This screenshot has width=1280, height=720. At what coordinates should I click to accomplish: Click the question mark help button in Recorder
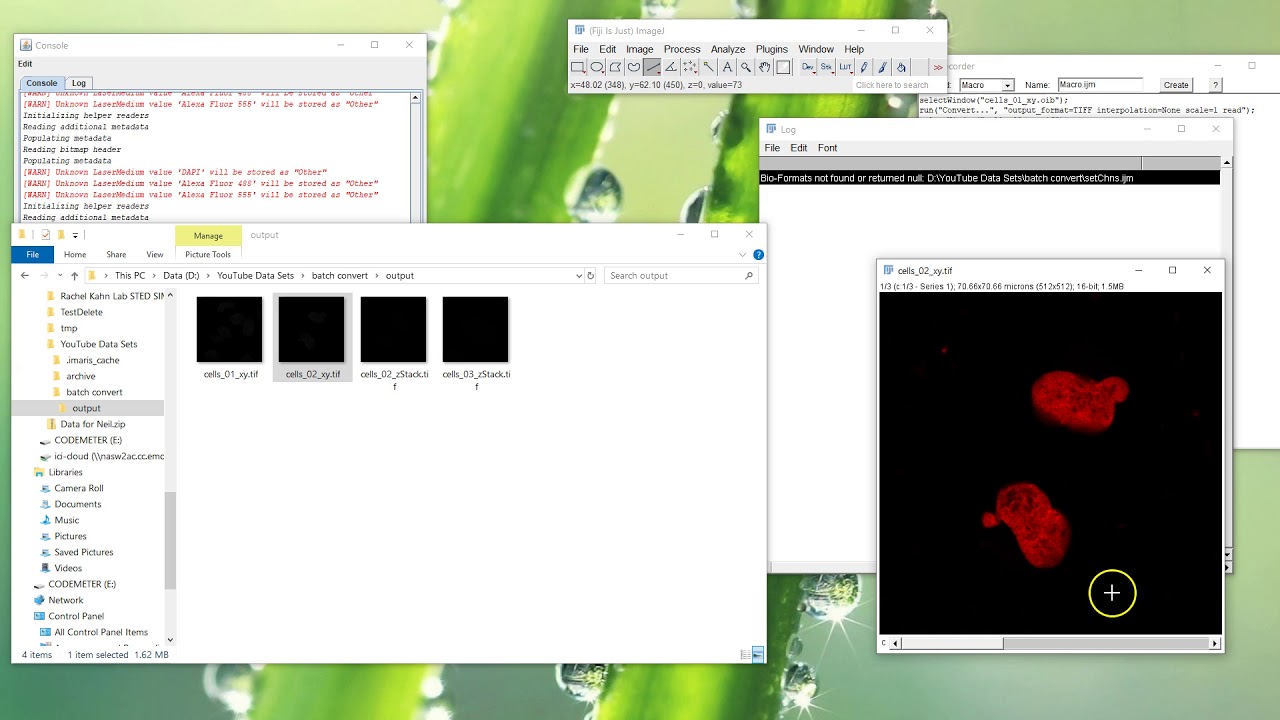pos(1216,85)
